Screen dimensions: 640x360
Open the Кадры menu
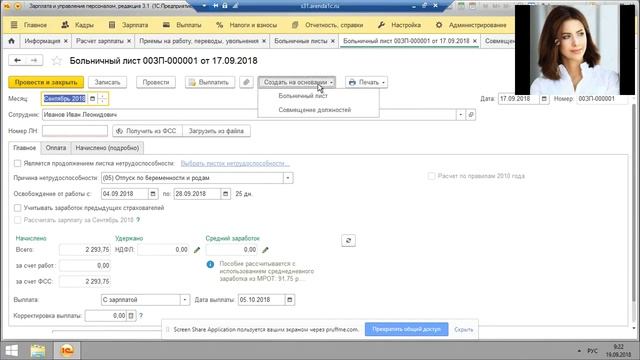(x=78, y=25)
